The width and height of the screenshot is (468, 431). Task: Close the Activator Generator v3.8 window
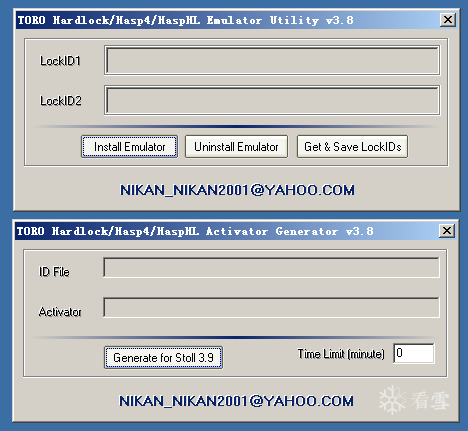coord(447,231)
